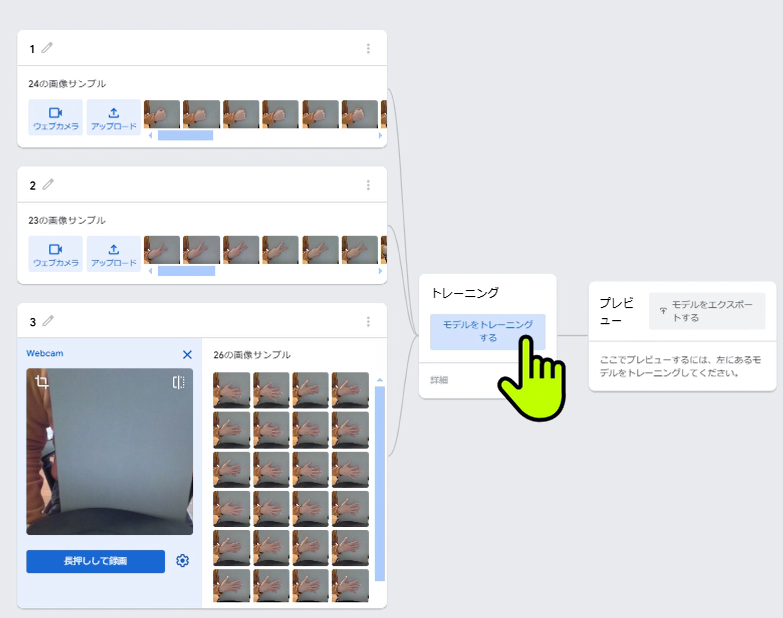Close the Webcam panel in class 3
Screen dimensions: 783x618
pos(187,354)
